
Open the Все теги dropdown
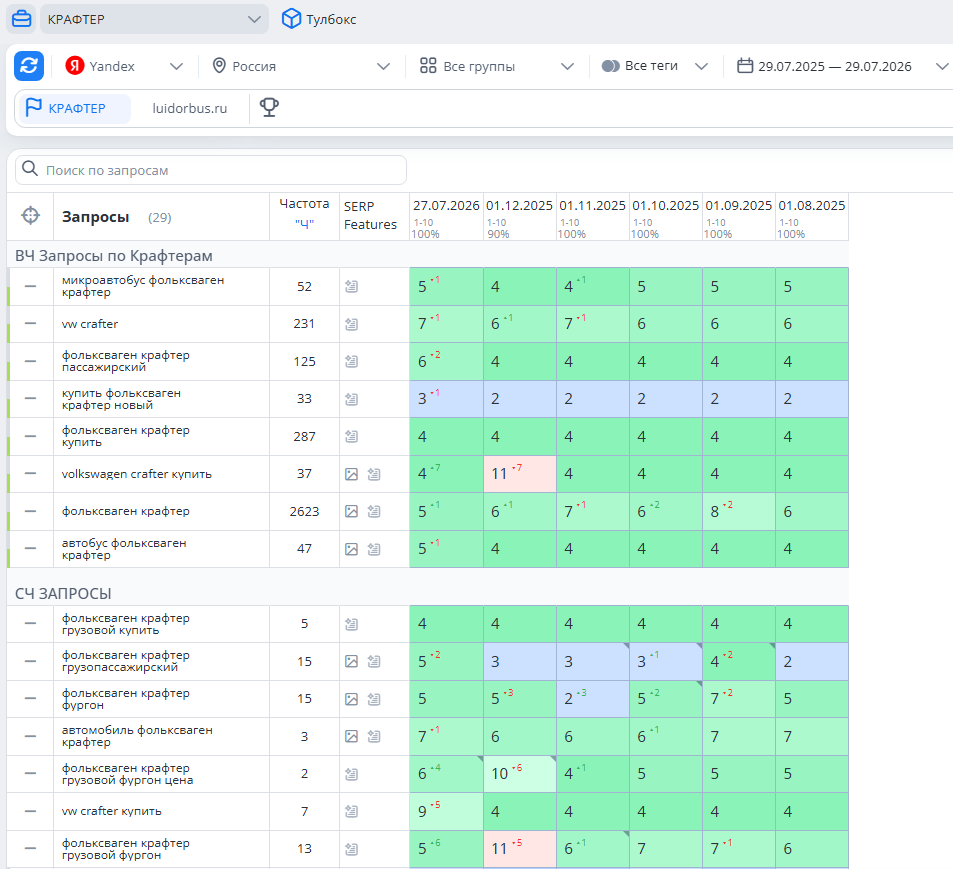click(655, 66)
